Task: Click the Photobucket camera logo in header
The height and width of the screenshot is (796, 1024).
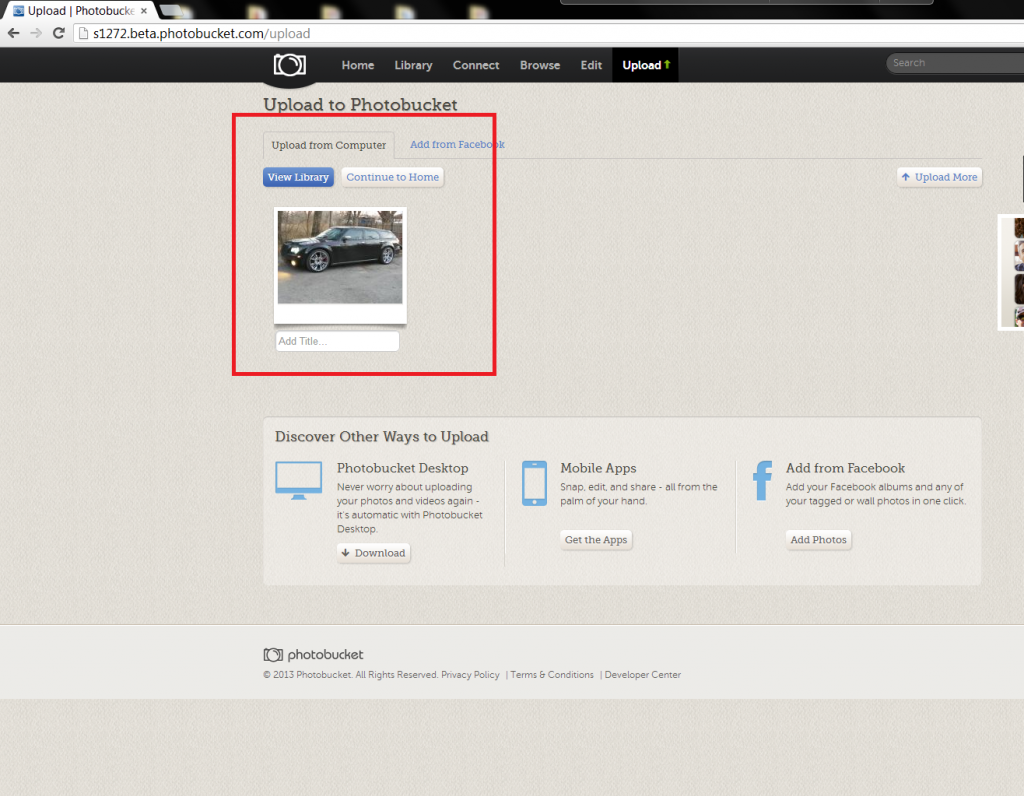Action: [x=290, y=65]
